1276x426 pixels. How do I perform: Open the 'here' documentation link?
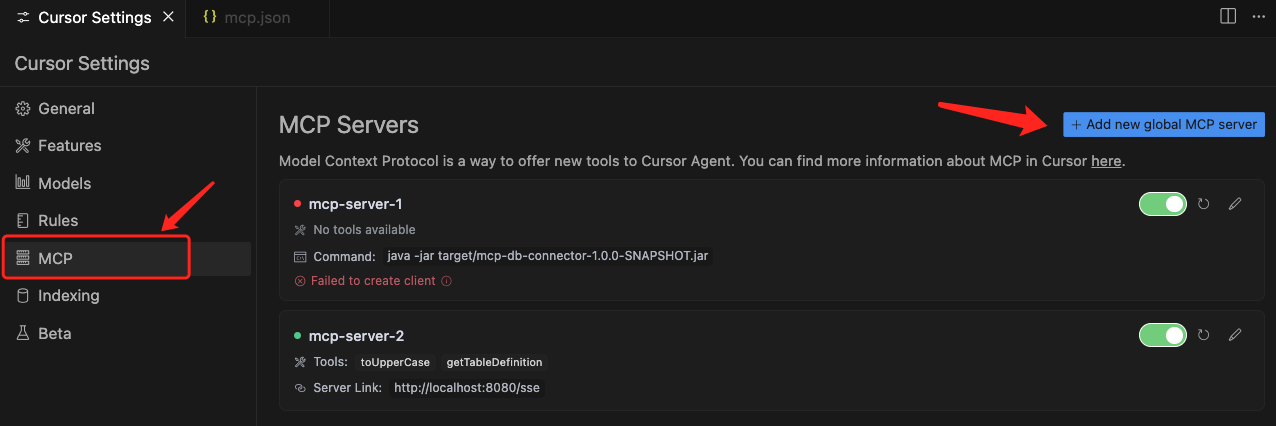click(1105, 160)
